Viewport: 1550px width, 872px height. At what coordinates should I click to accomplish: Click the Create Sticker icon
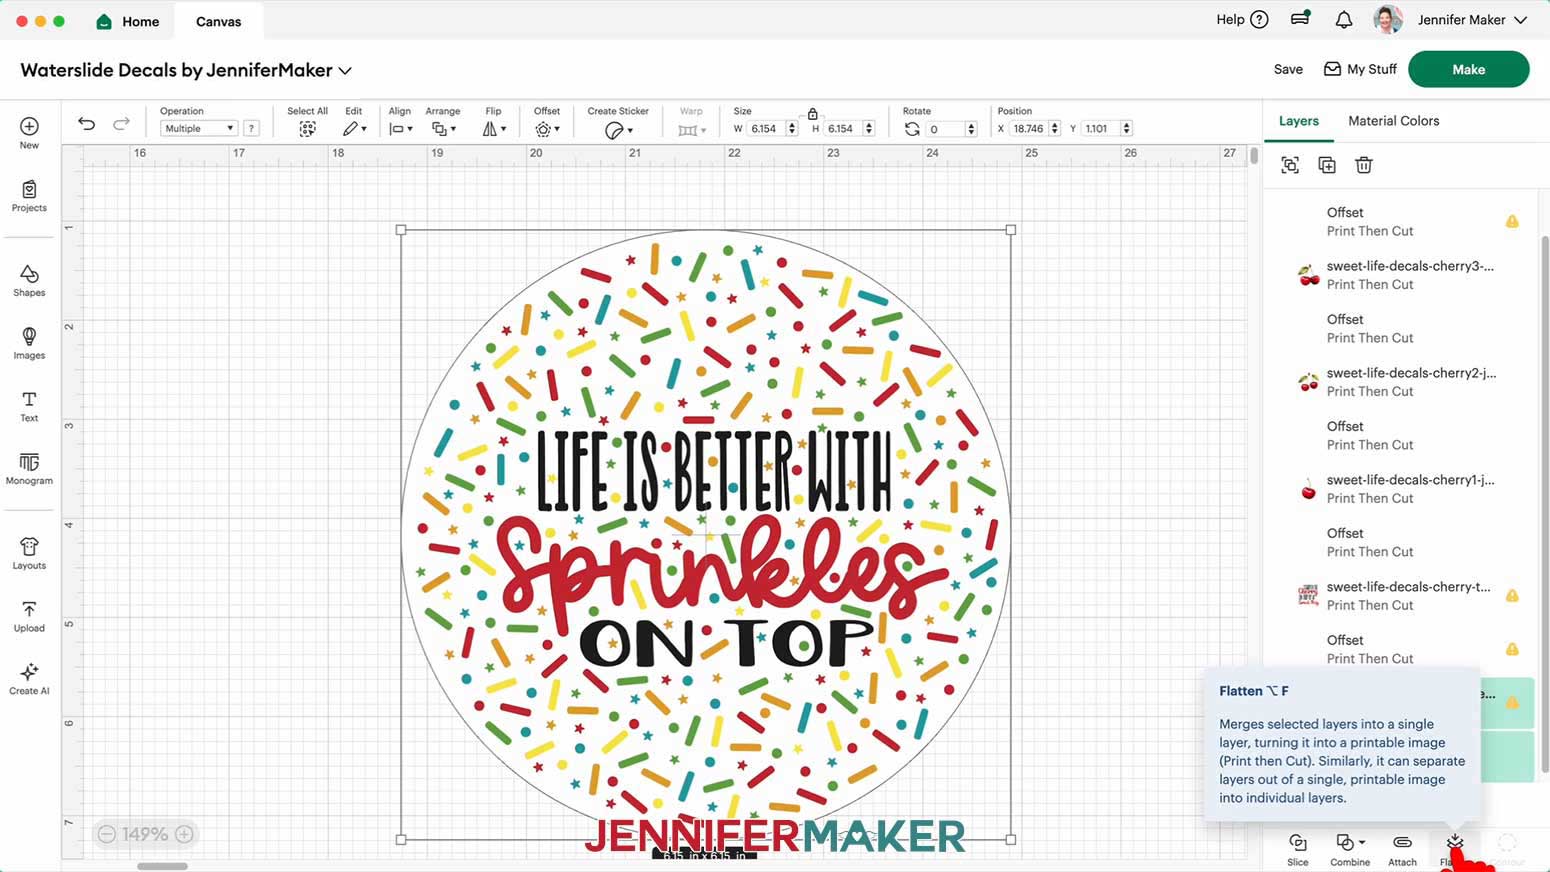pos(614,130)
